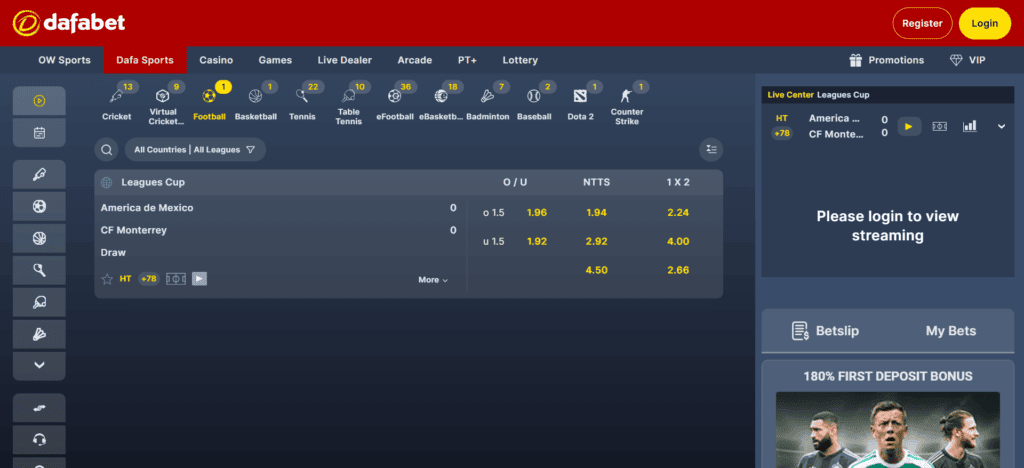Open the Live Dealer tab

point(345,60)
